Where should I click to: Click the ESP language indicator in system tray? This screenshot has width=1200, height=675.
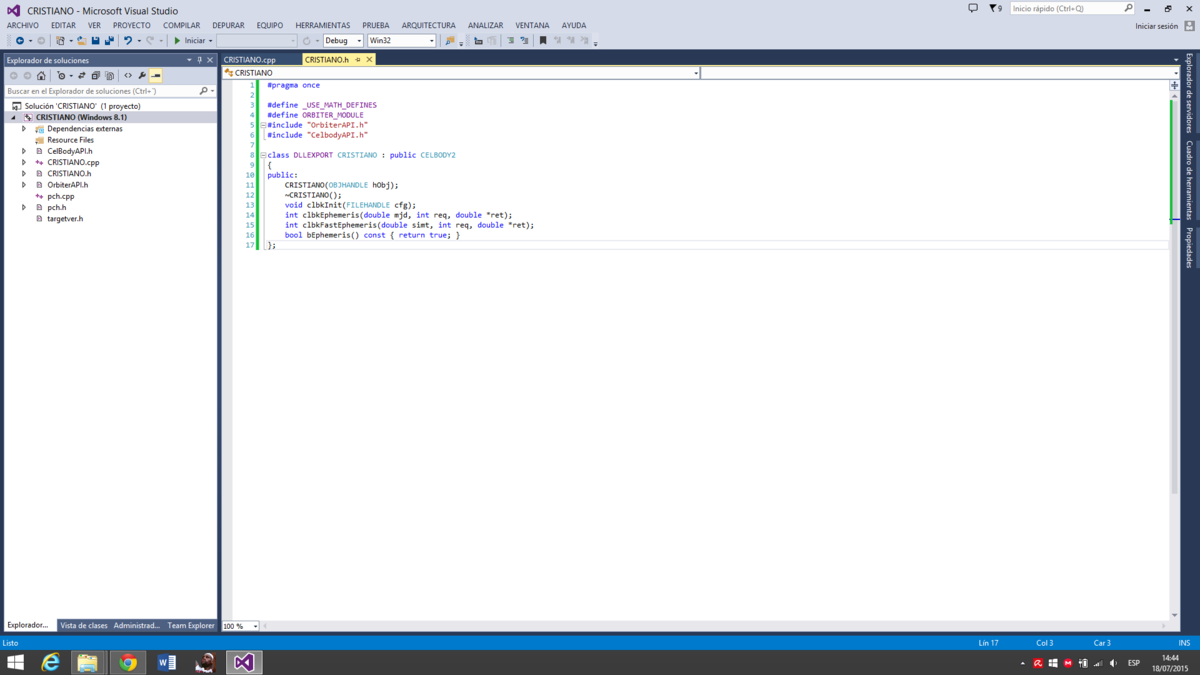(1134, 663)
